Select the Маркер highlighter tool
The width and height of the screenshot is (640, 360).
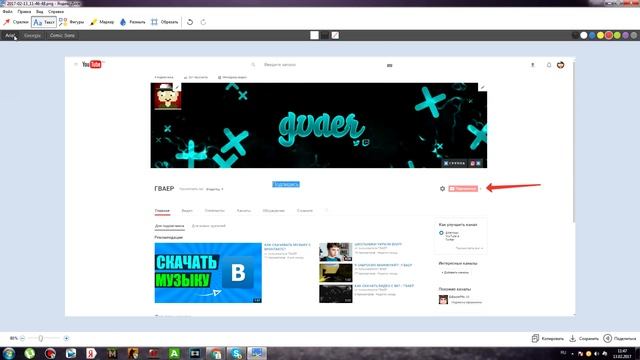click(x=102, y=22)
